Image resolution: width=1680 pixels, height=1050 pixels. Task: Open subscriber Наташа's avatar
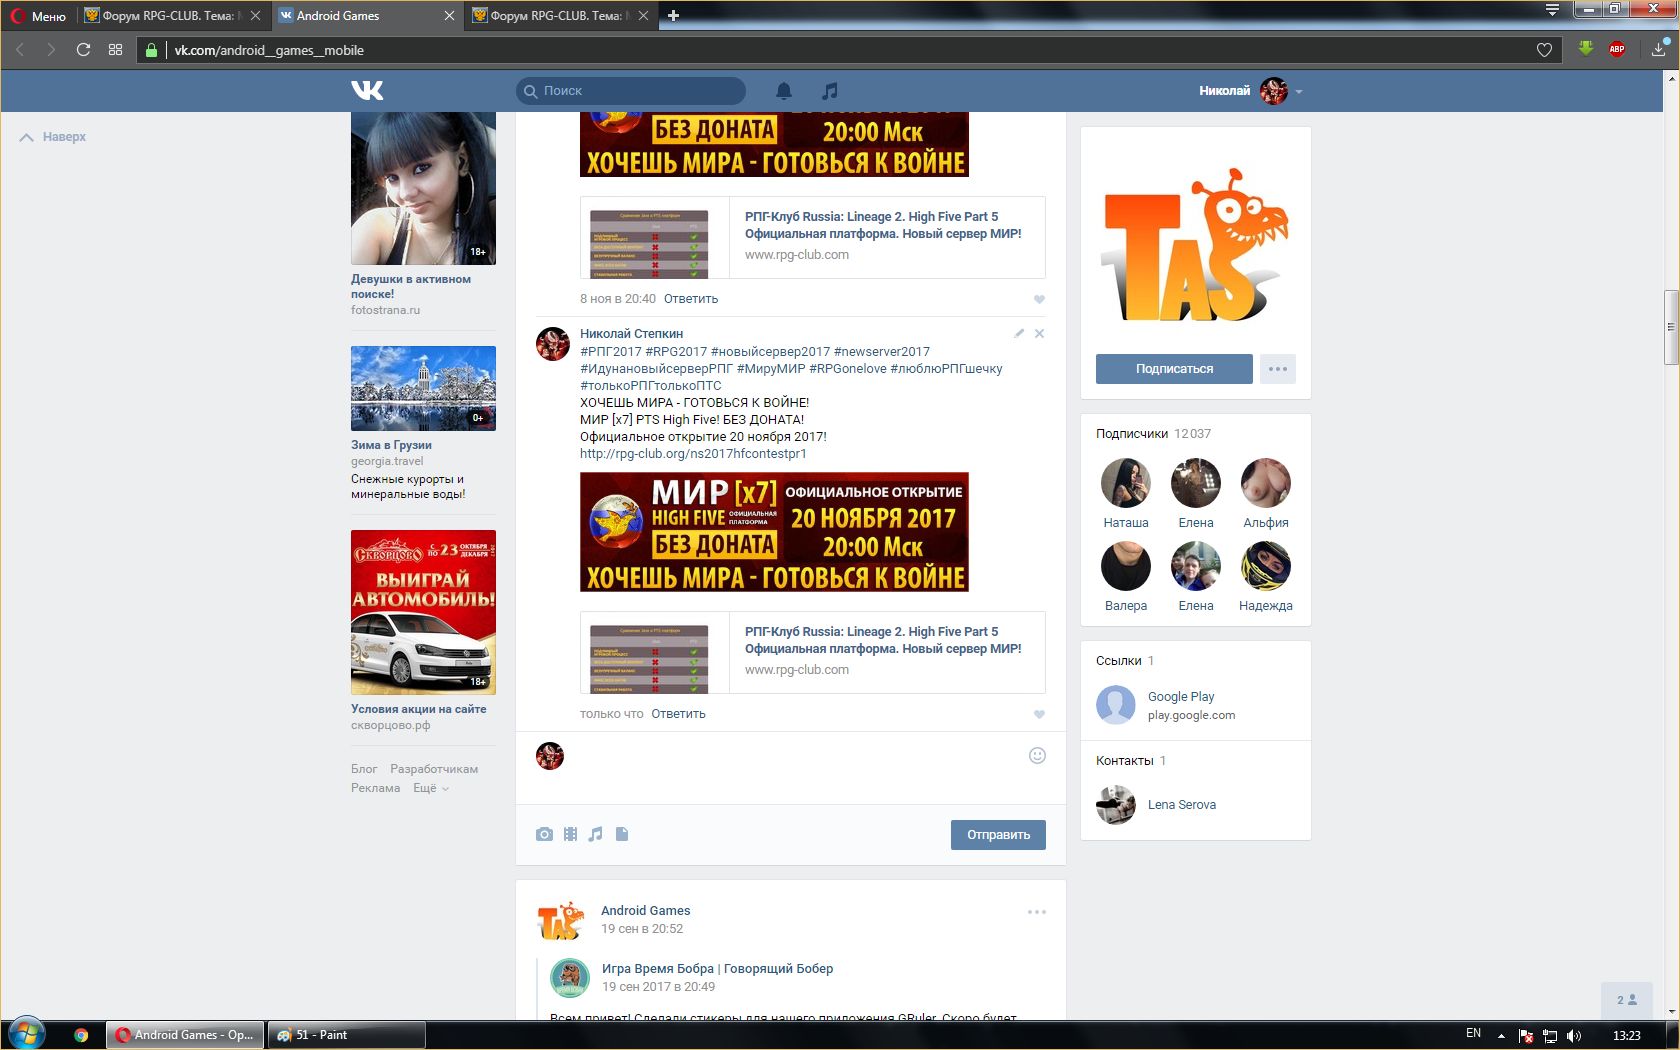click(x=1126, y=483)
